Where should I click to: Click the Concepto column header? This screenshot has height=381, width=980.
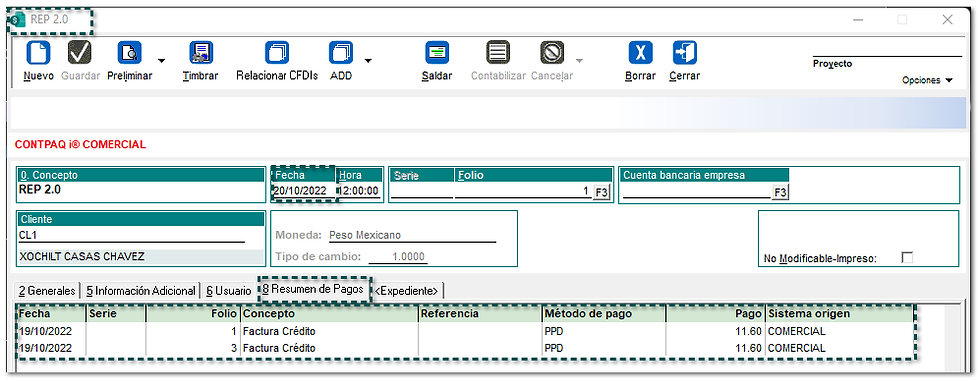coord(329,314)
